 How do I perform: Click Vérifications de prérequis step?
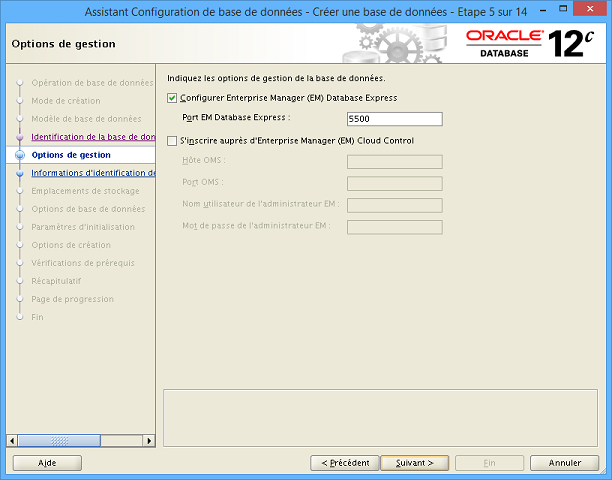[83, 263]
